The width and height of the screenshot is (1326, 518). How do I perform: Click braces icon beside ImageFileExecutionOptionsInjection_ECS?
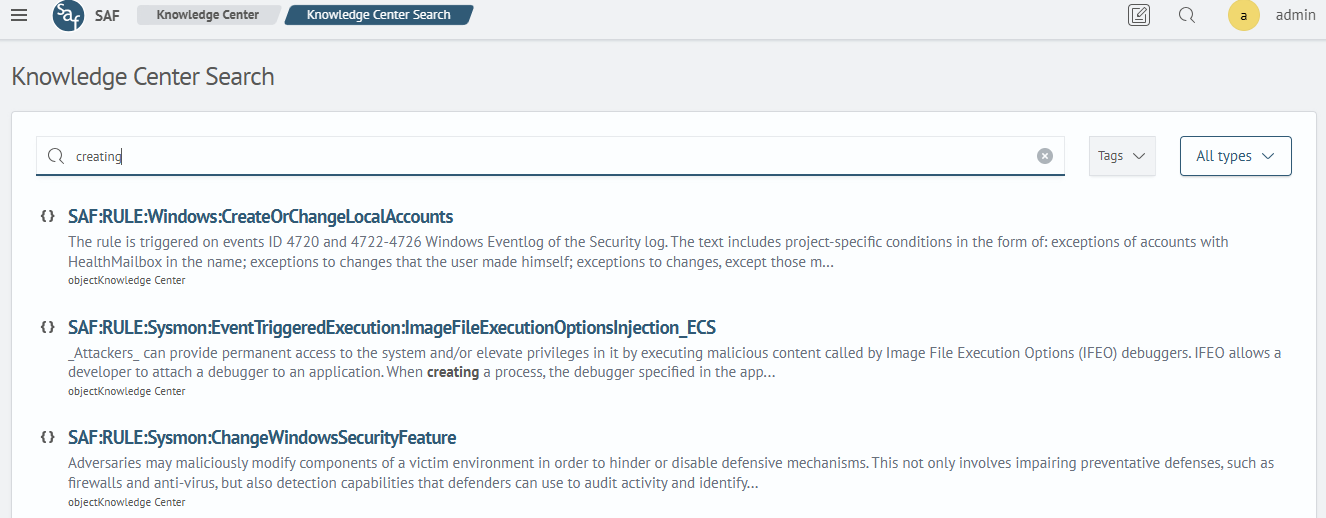point(47,327)
